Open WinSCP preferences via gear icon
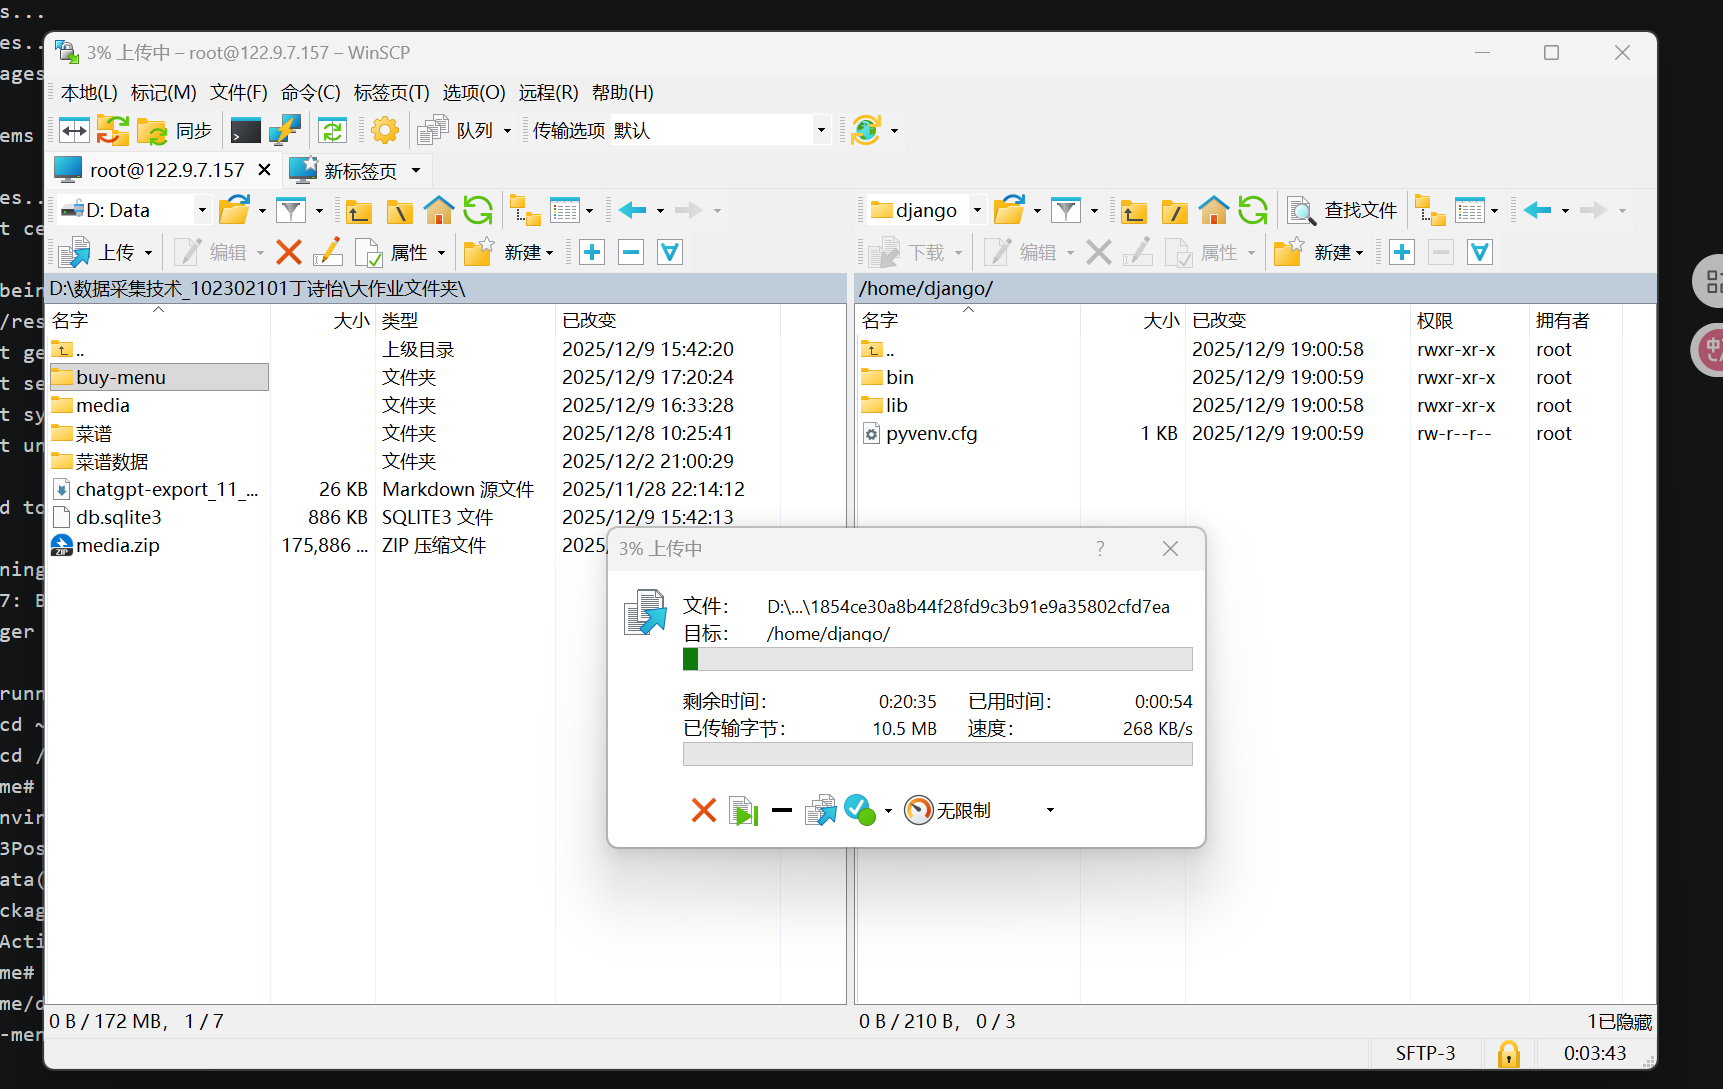Viewport: 1723px width, 1089px height. [385, 130]
